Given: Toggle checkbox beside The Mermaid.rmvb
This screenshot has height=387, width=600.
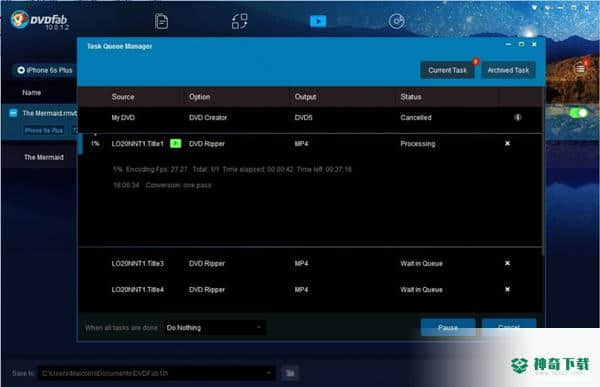Looking at the screenshot, I should 13,113.
